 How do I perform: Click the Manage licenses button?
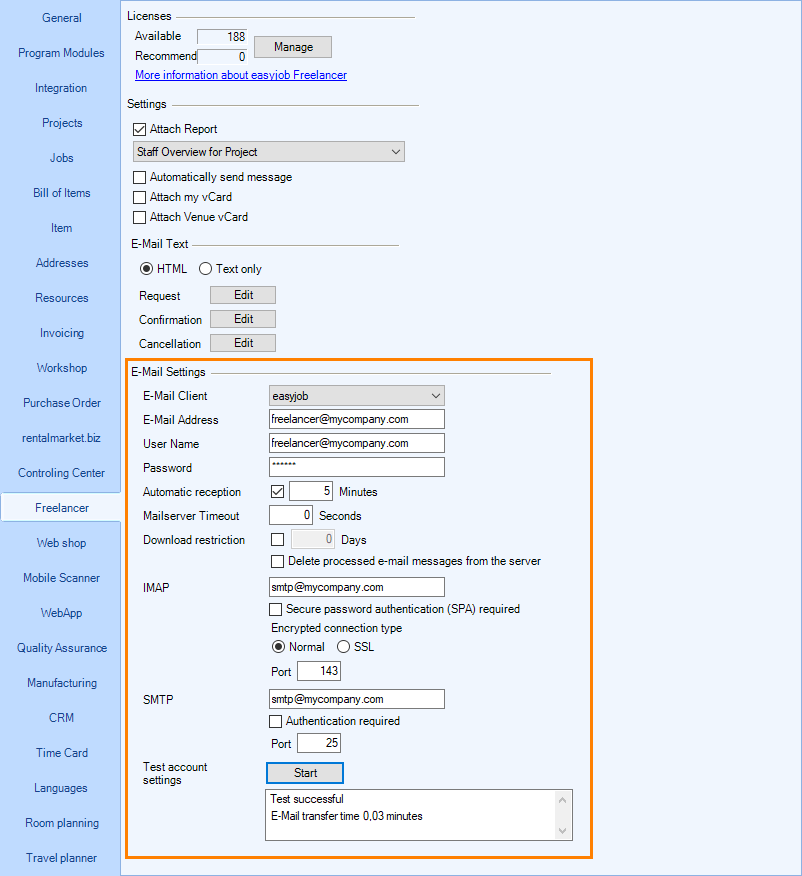292,47
